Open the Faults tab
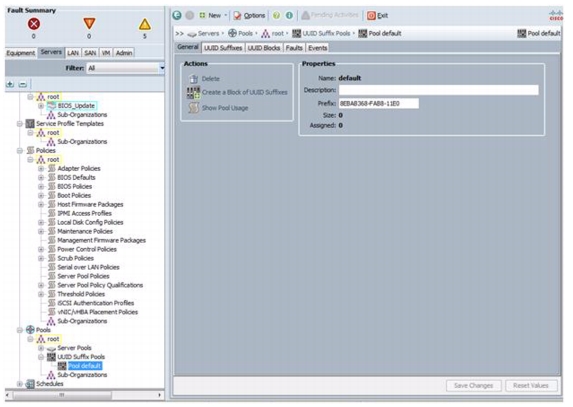573x407 pixels. (294, 48)
